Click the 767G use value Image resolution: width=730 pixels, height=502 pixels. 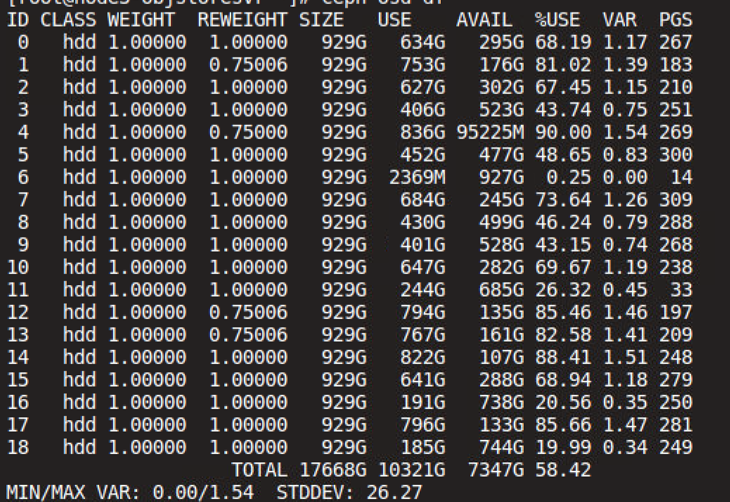point(423,335)
